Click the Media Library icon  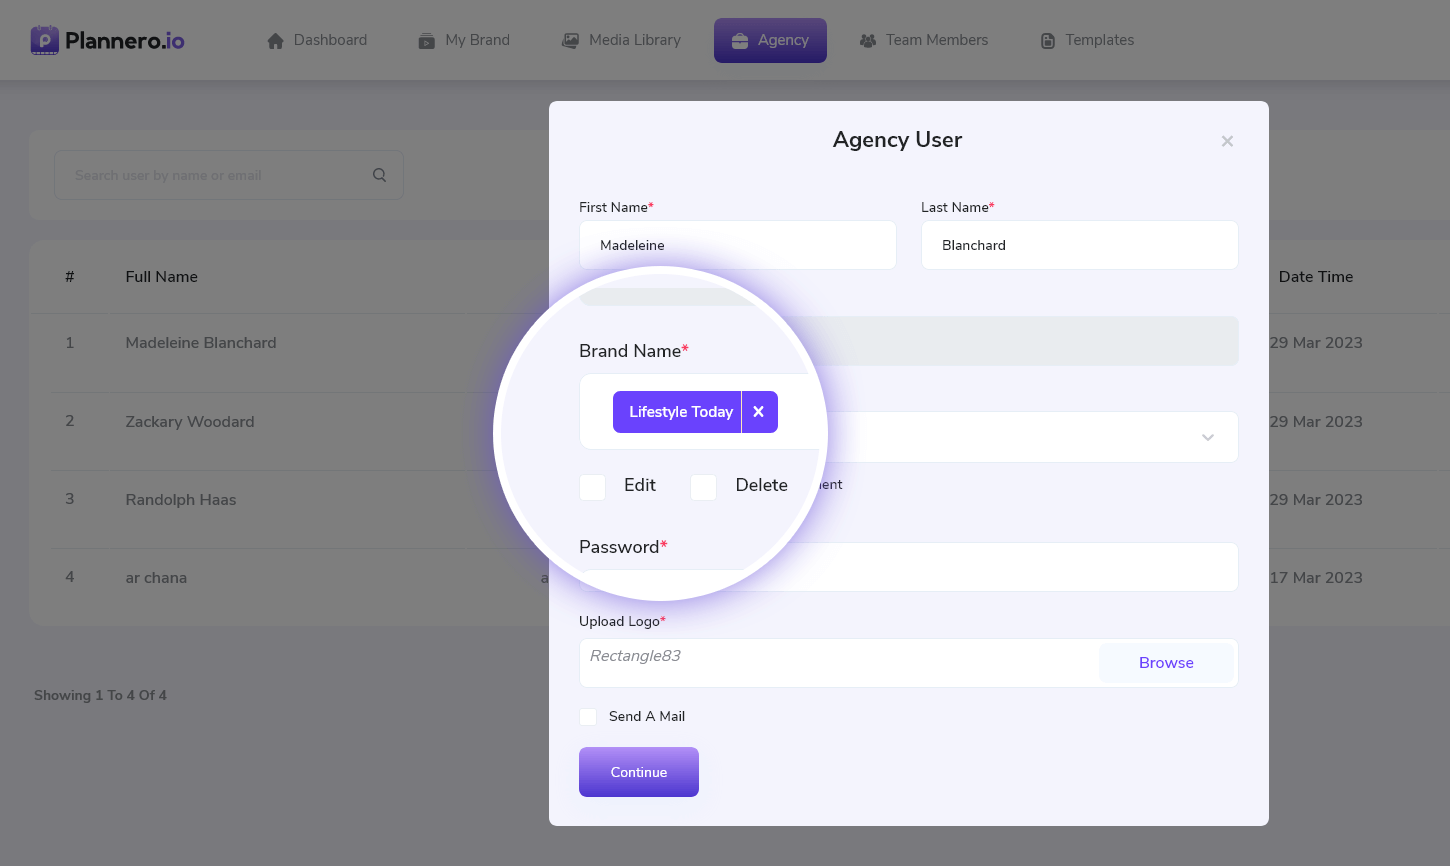pos(571,41)
